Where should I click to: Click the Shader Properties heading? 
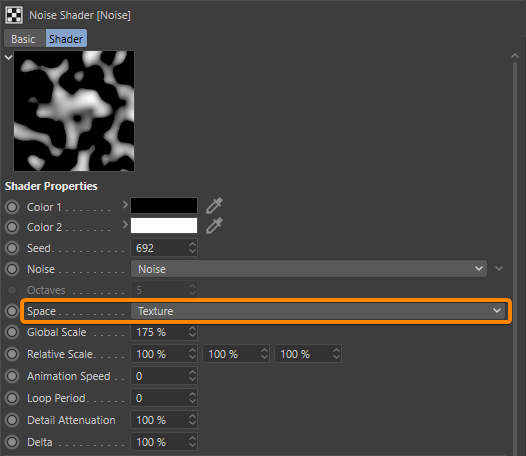(51, 186)
